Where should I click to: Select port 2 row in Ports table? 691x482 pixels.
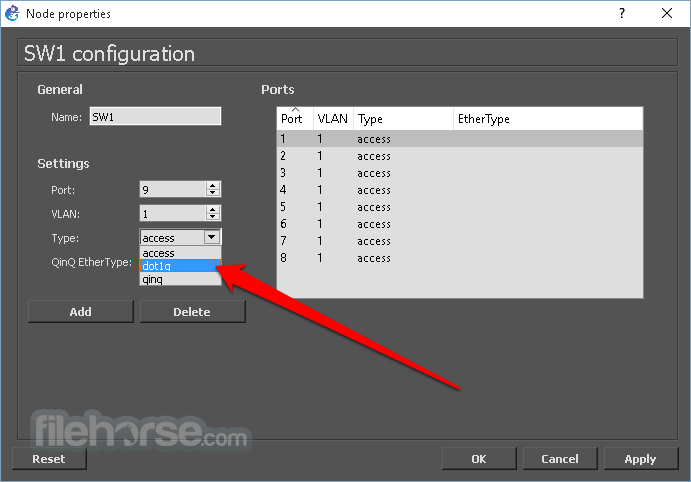[460, 156]
